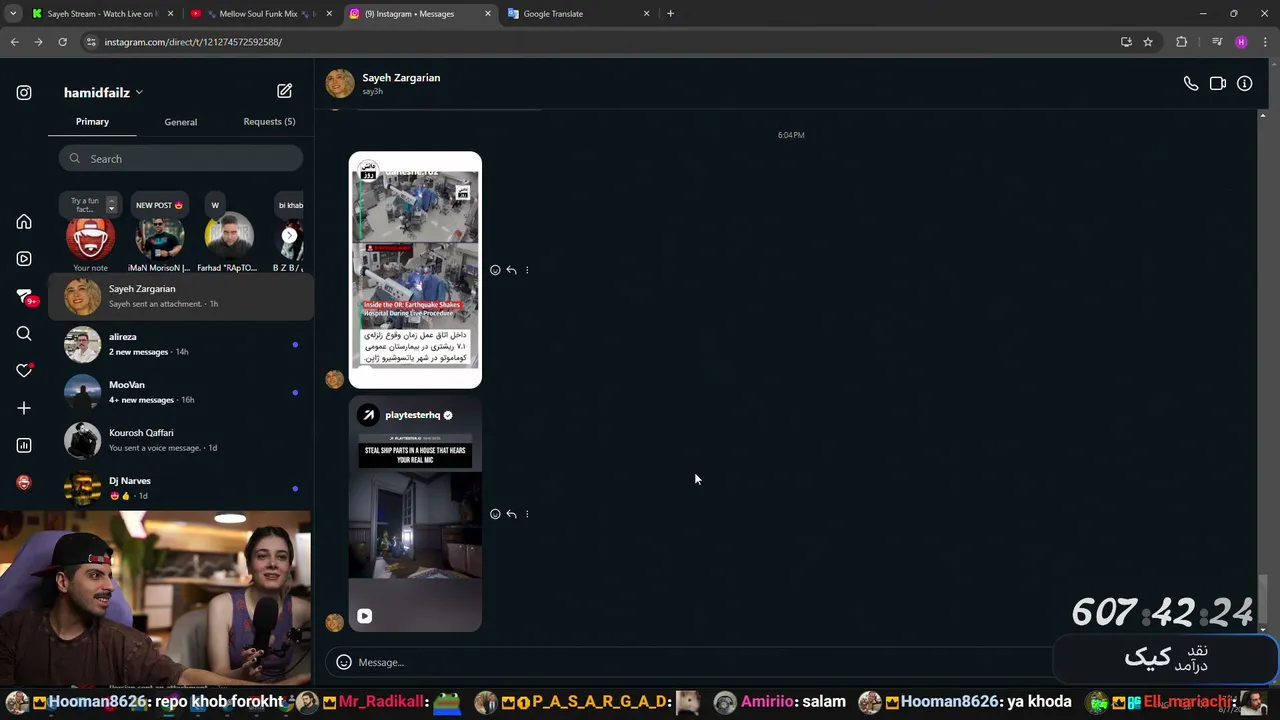Viewport: 1280px width, 720px height.
Task: Compose a new message with pencil icon
Action: coord(285,91)
